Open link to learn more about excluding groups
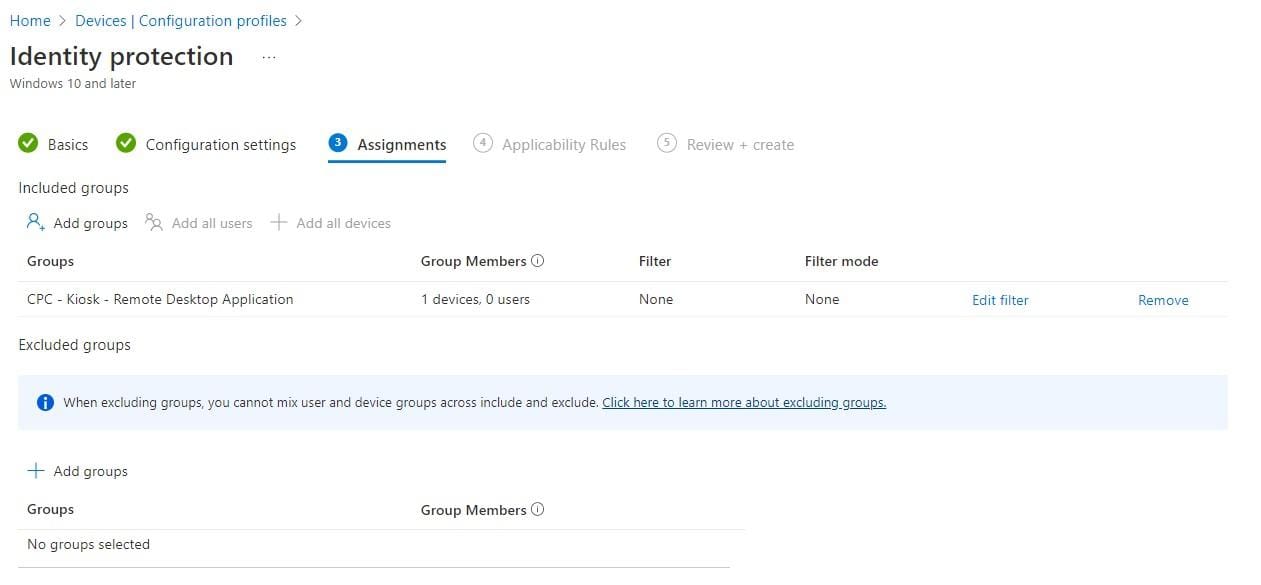The height and width of the screenshot is (585, 1261). pos(744,403)
